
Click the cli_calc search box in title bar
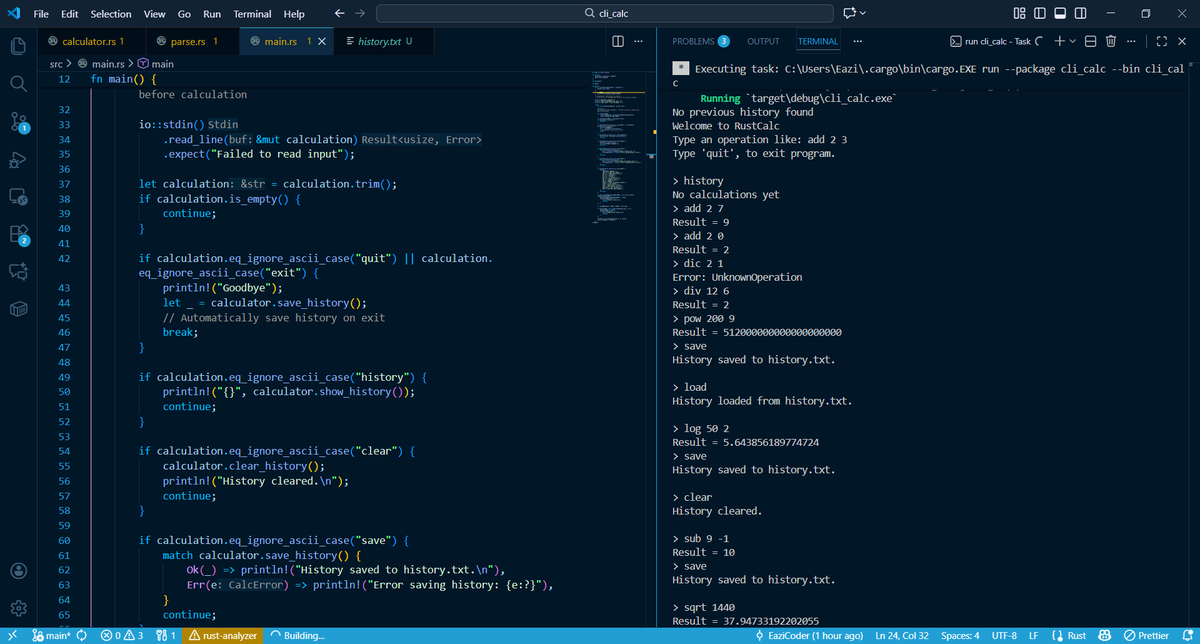click(604, 14)
